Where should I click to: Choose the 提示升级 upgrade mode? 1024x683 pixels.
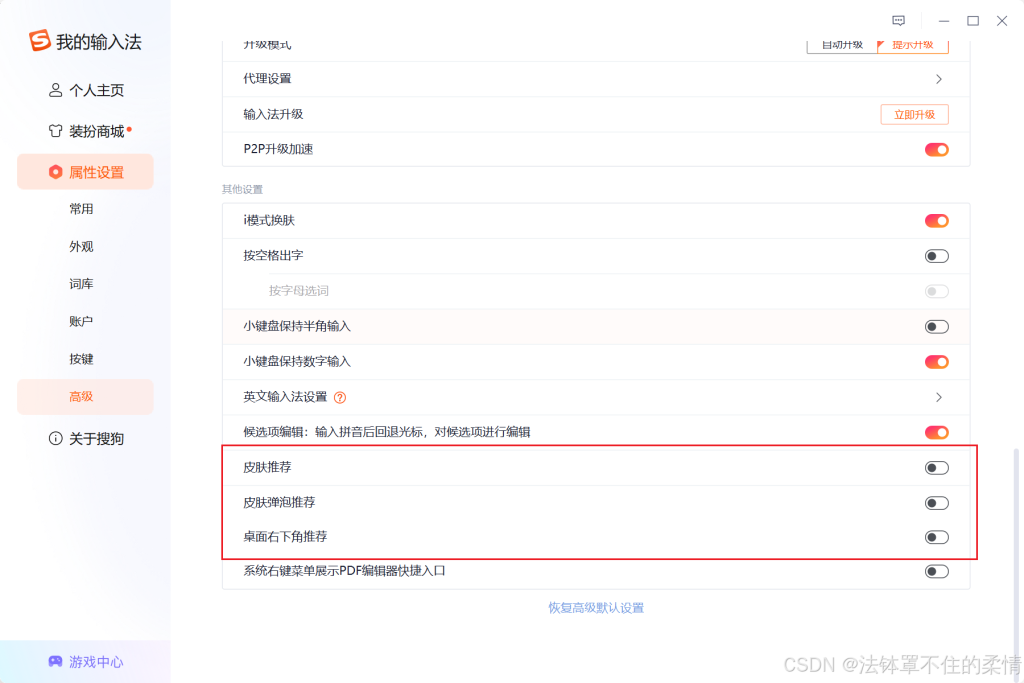pos(912,45)
